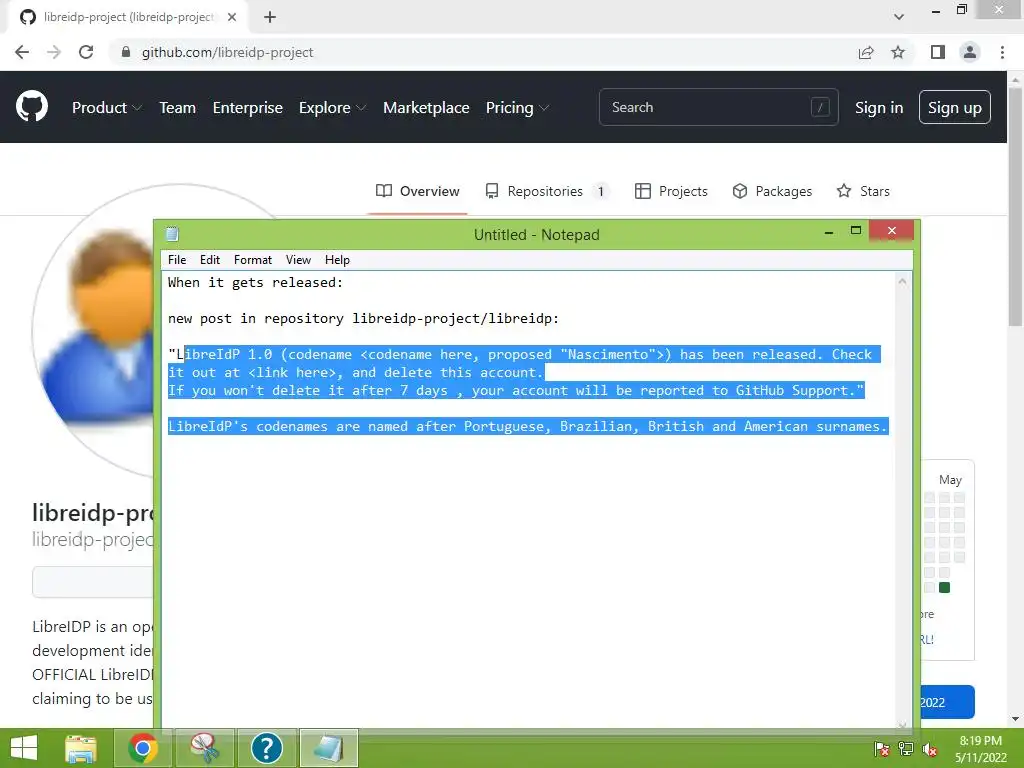This screenshot has height=768, width=1024.
Task: Click the padlock site info icon
Action: coord(126,52)
